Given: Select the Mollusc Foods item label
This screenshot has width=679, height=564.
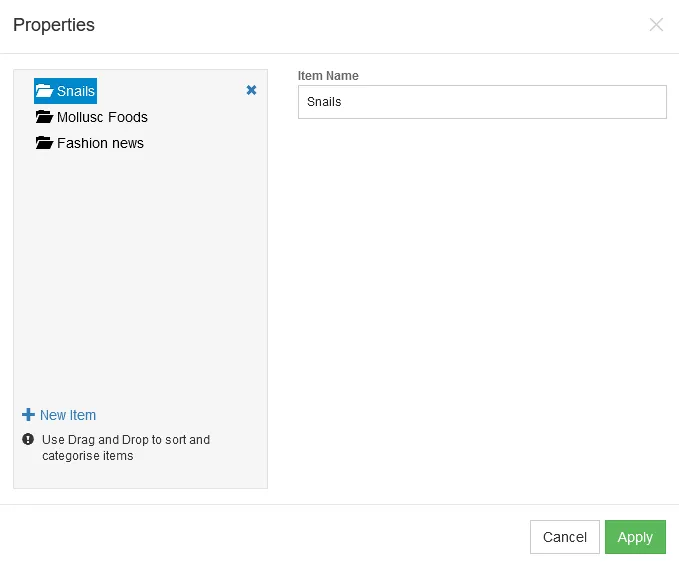Looking at the screenshot, I should [x=102, y=117].
